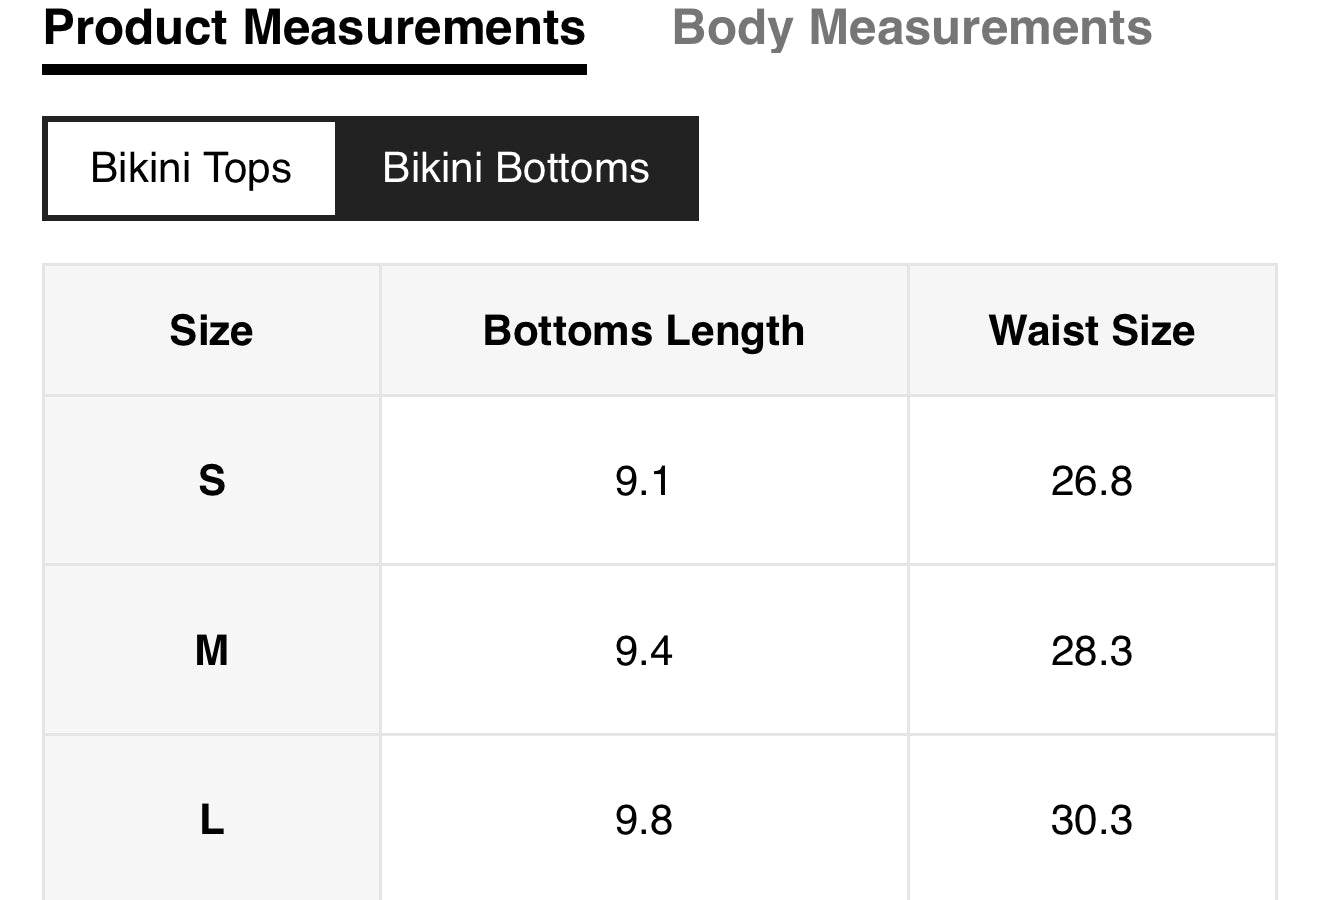
Task: Select the size M row label
Action: [211, 651]
